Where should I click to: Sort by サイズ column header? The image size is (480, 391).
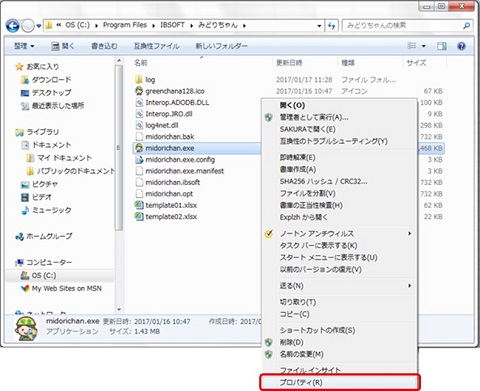(416, 63)
